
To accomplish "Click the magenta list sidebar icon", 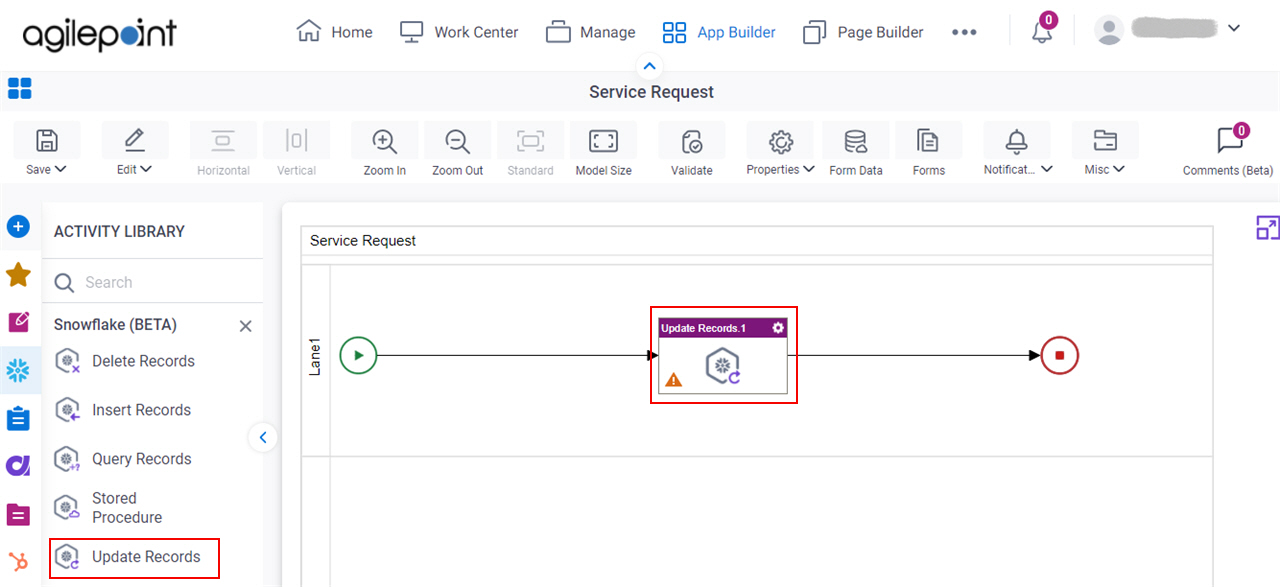I will pos(18,514).
